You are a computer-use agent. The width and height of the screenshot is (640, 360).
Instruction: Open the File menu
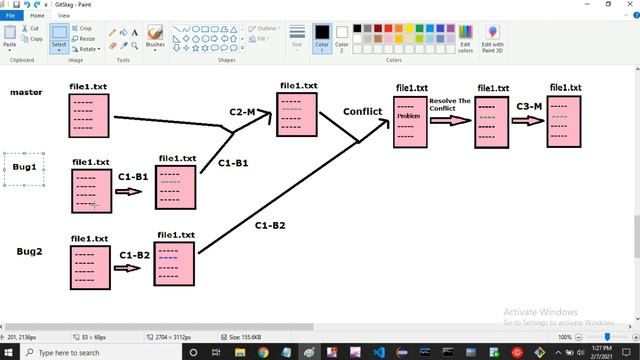[11, 16]
